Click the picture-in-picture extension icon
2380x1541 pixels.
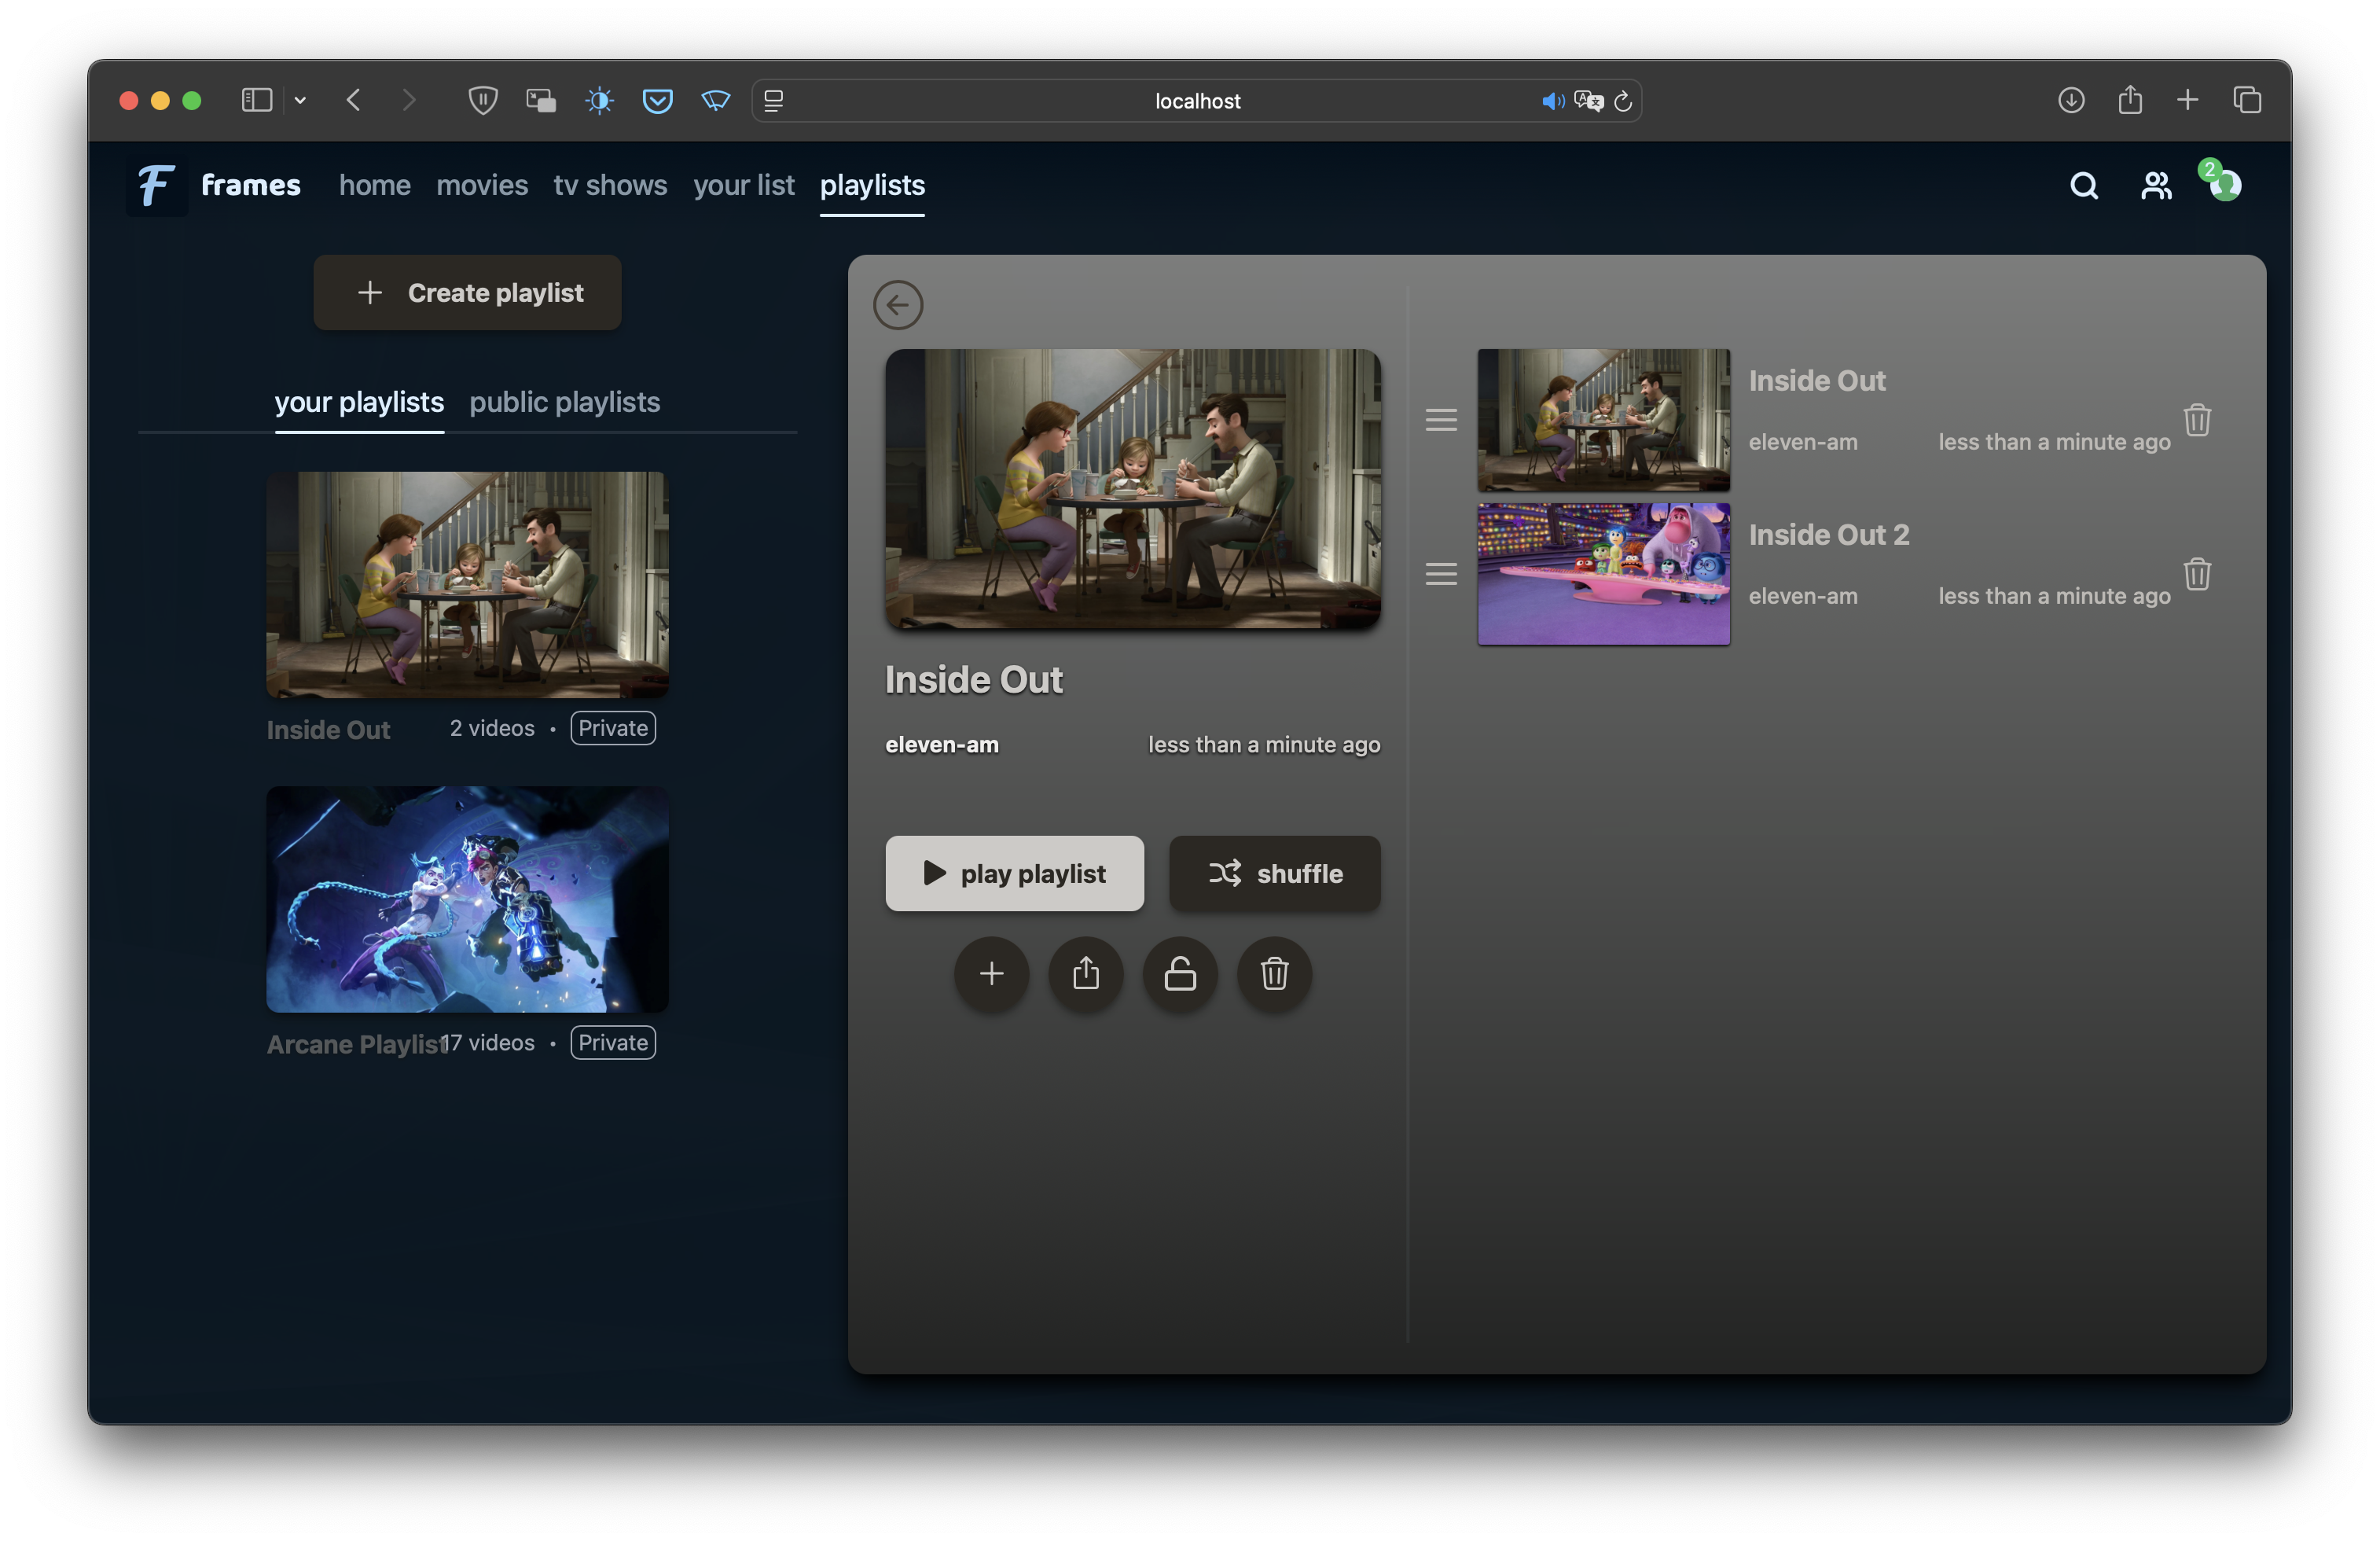541,100
